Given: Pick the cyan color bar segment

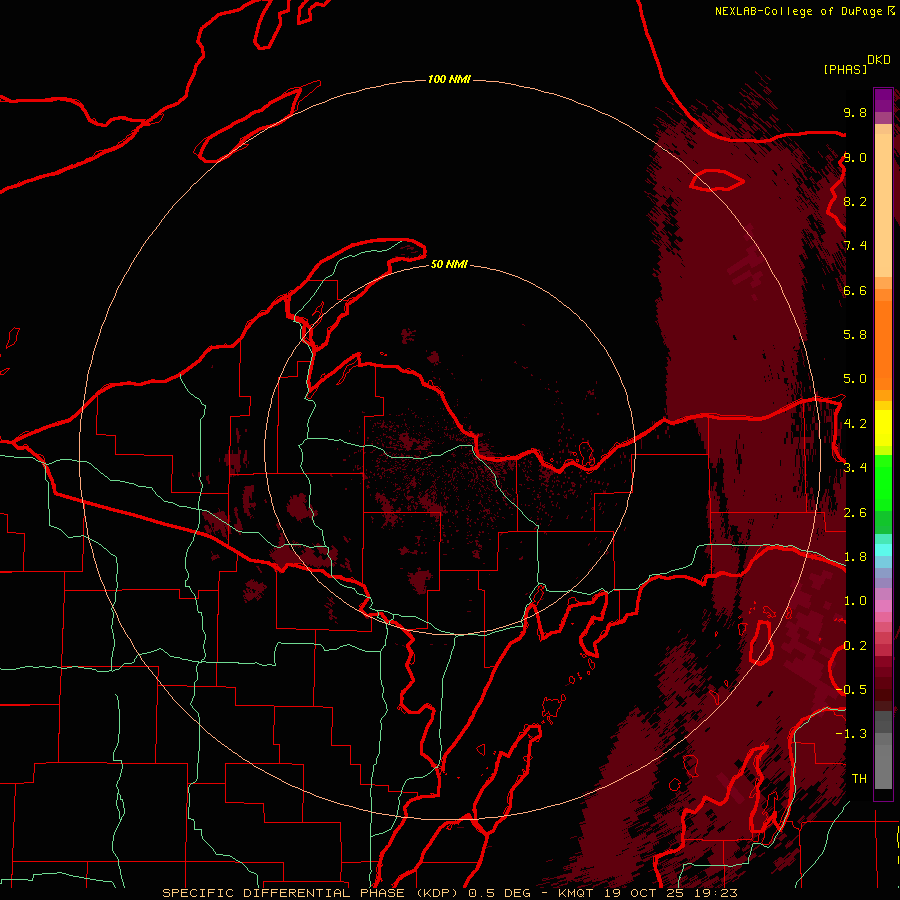Looking at the screenshot, I should pos(883,550).
